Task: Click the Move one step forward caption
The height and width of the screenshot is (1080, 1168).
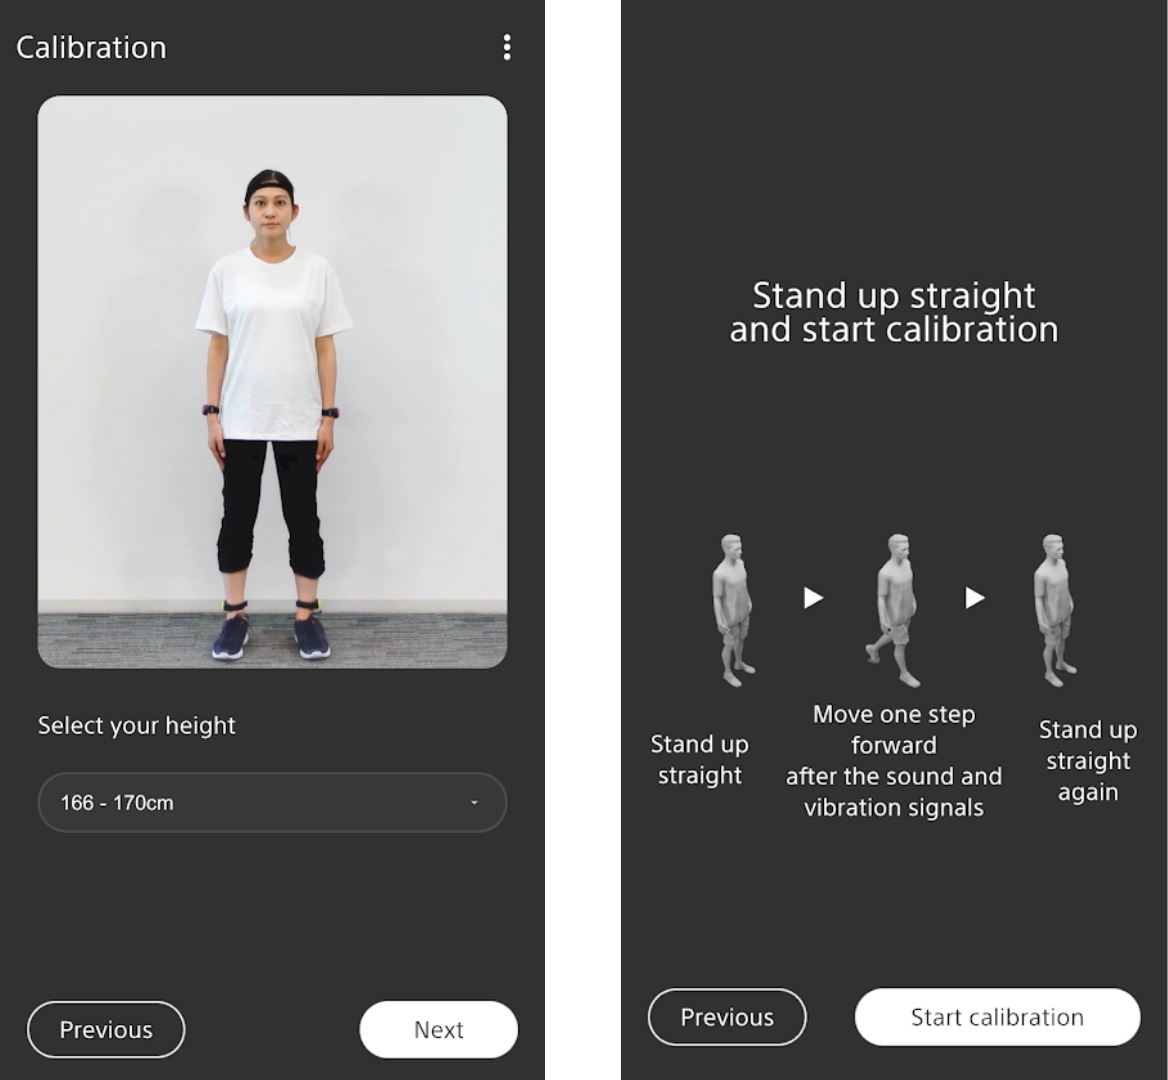Action: click(894, 760)
